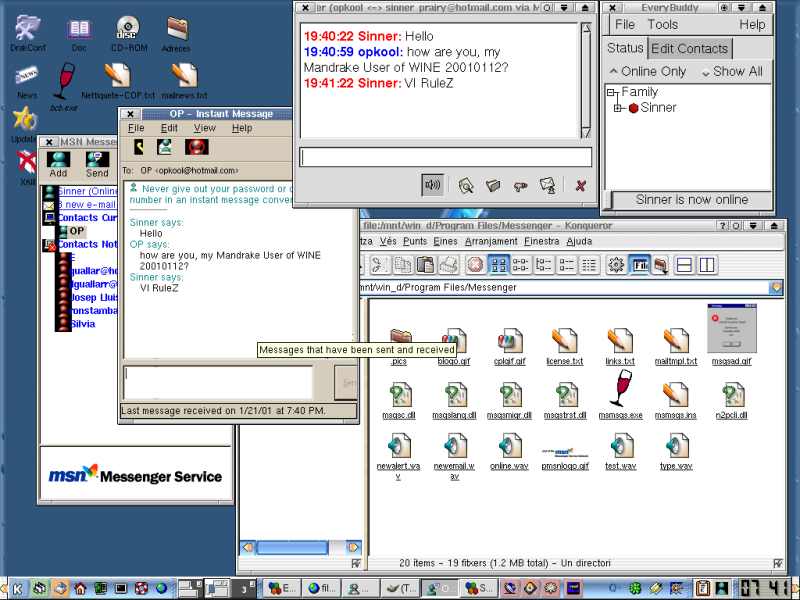Open EveryBuddy Help menu
The image size is (800, 600).
pyautogui.click(x=752, y=24)
